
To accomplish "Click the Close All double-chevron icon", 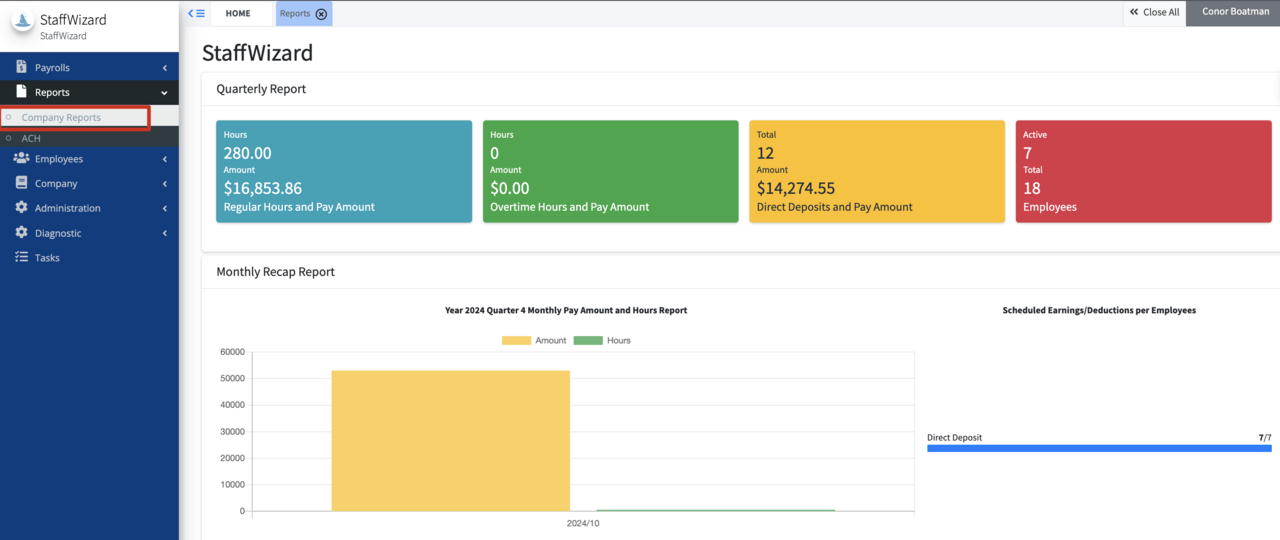I will (x=1134, y=13).
